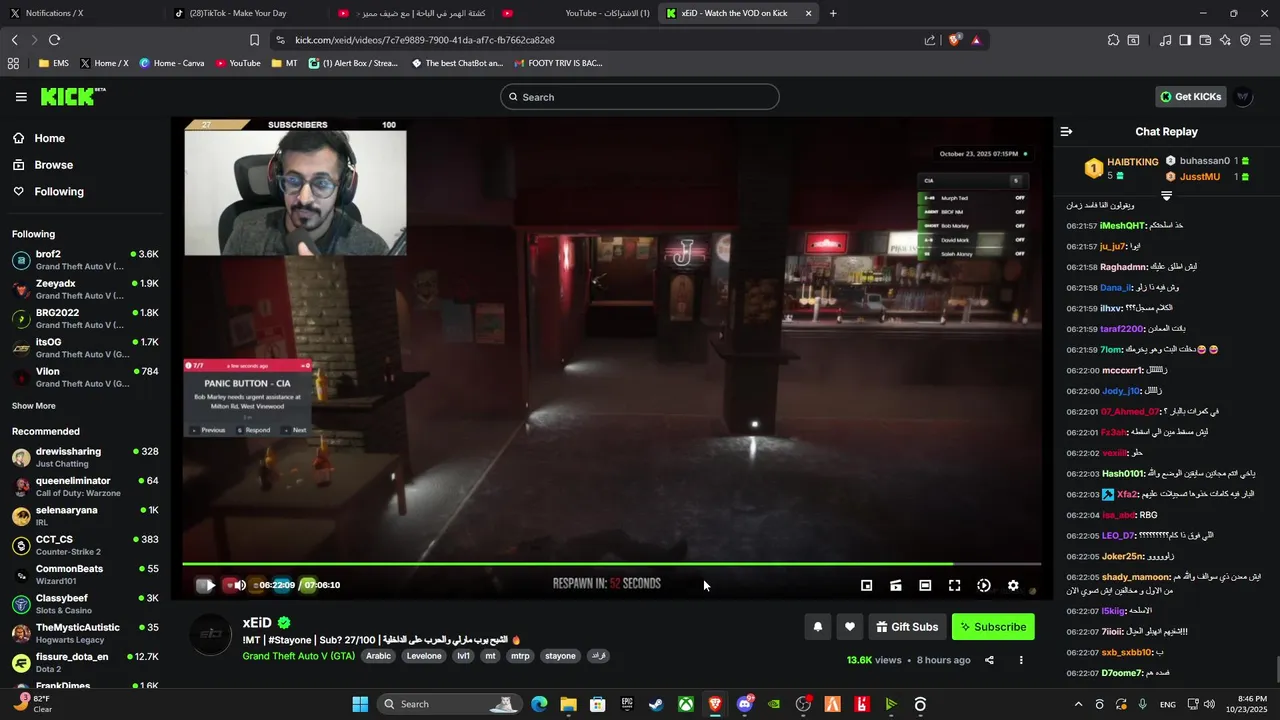
Task: Seek on the green video progress bar
Action: click(611, 564)
